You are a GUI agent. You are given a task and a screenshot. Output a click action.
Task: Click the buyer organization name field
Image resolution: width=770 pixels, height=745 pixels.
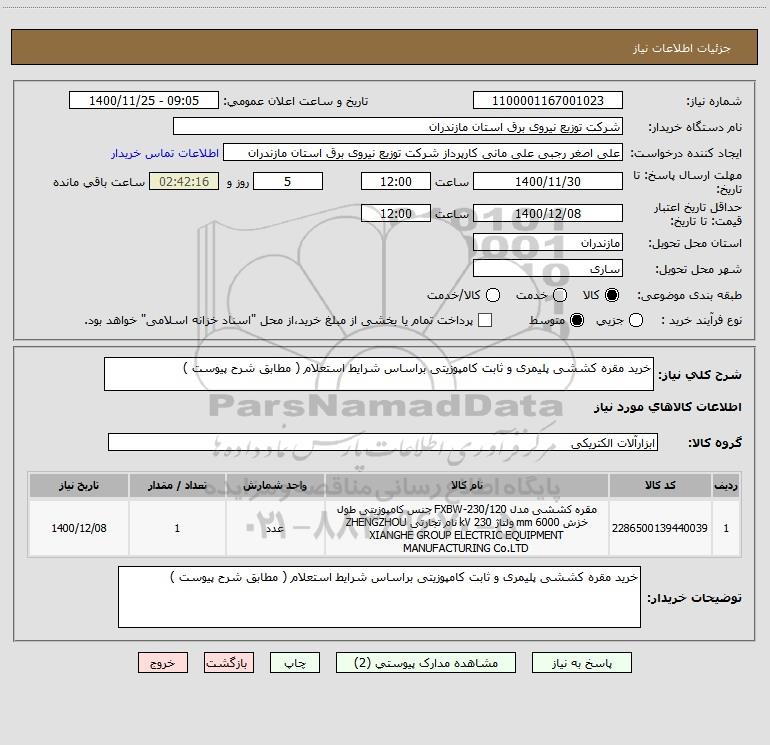tap(398, 127)
